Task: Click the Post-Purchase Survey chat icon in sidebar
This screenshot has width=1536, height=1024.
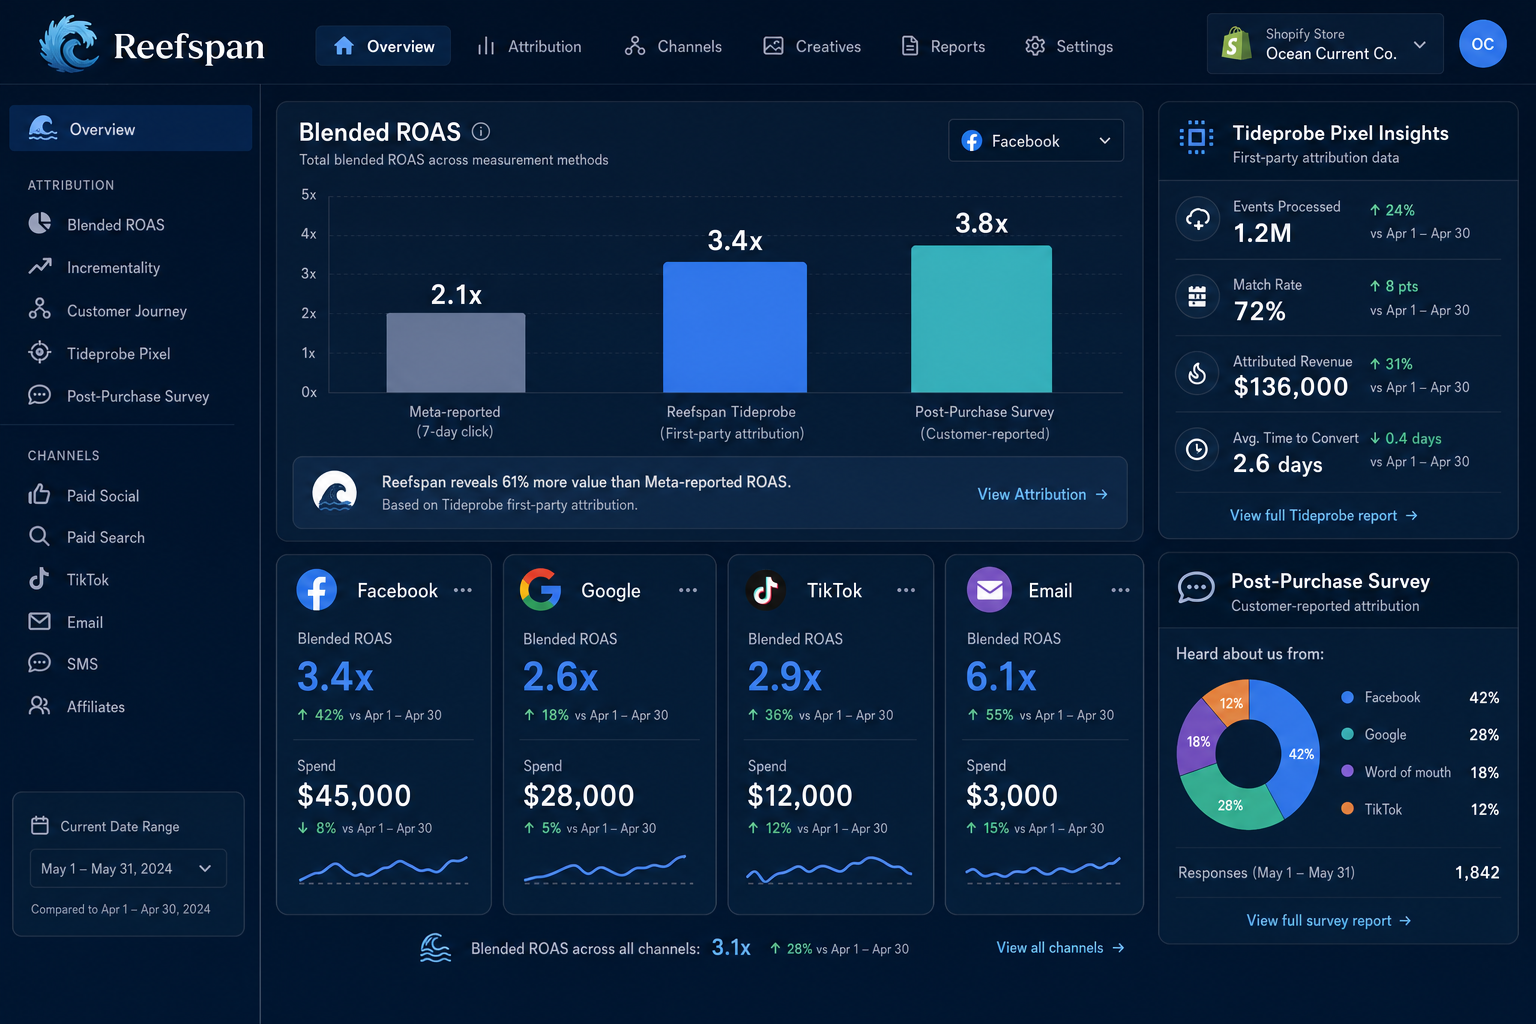Action: [39, 395]
